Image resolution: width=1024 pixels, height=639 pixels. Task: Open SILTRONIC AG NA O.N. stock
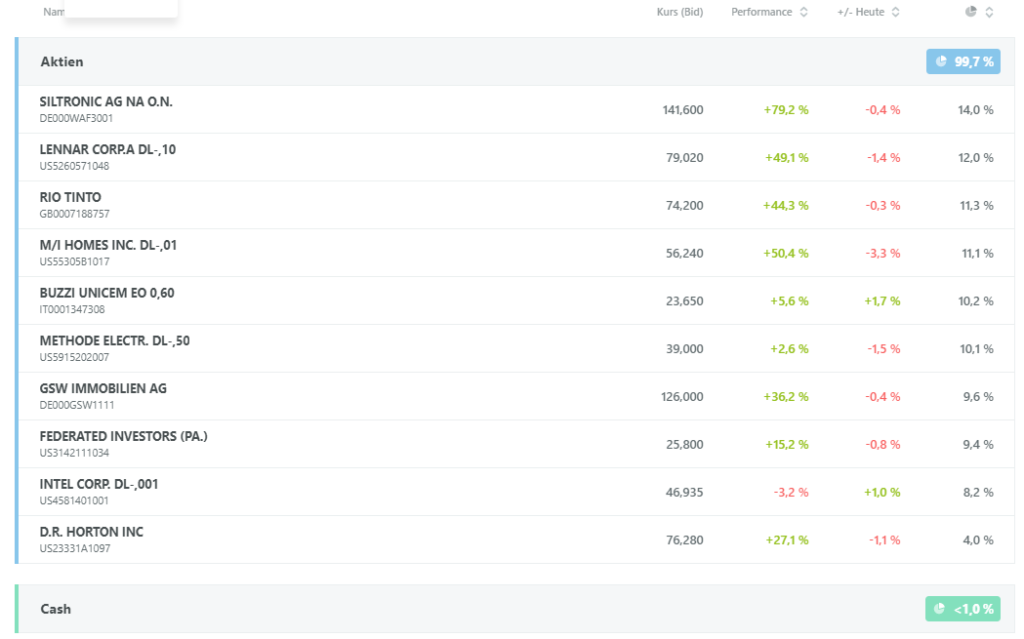(106, 102)
